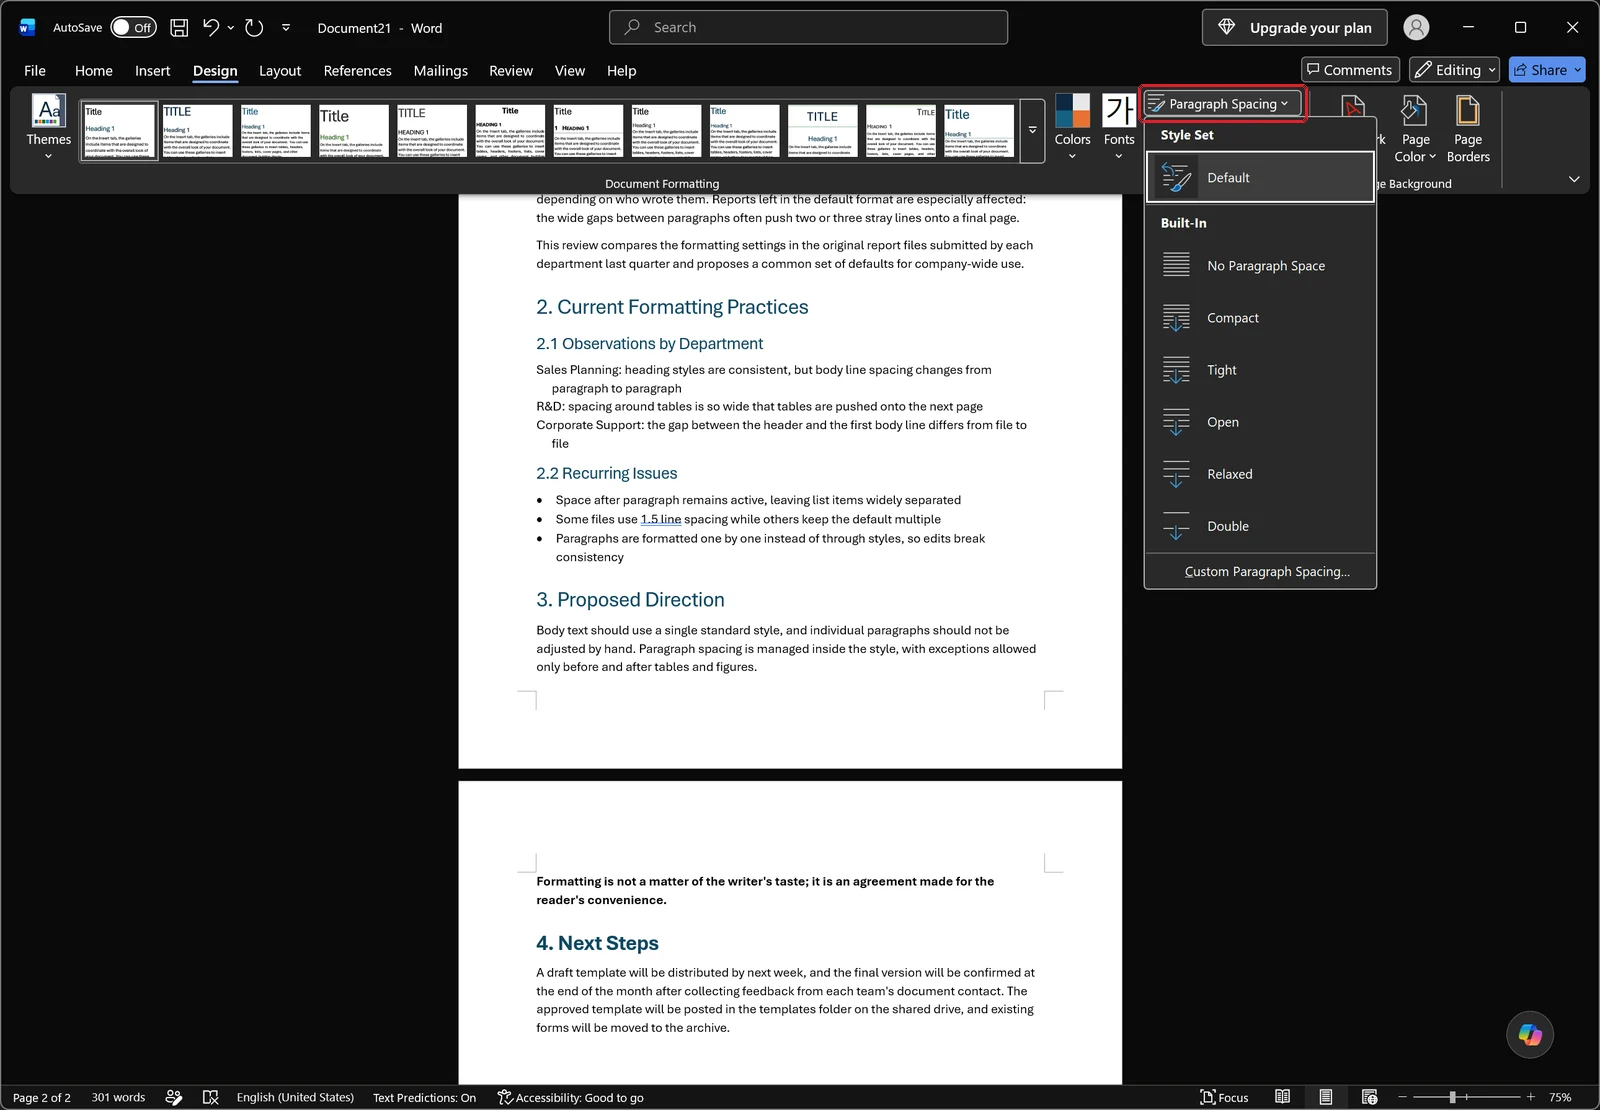Viewport: 1600px width, 1110px height.
Task: Open the File tab
Action: 35,71
